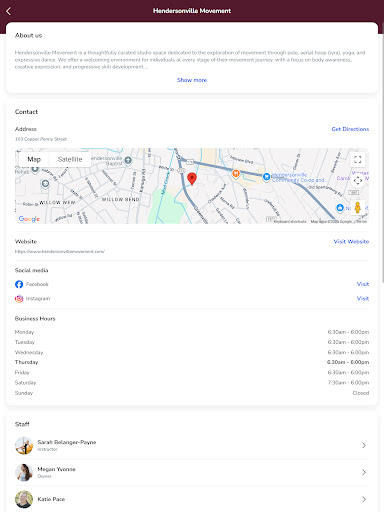Switch map to Map view
The image size is (384, 512).
pyautogui.click(x=34, y=159)
